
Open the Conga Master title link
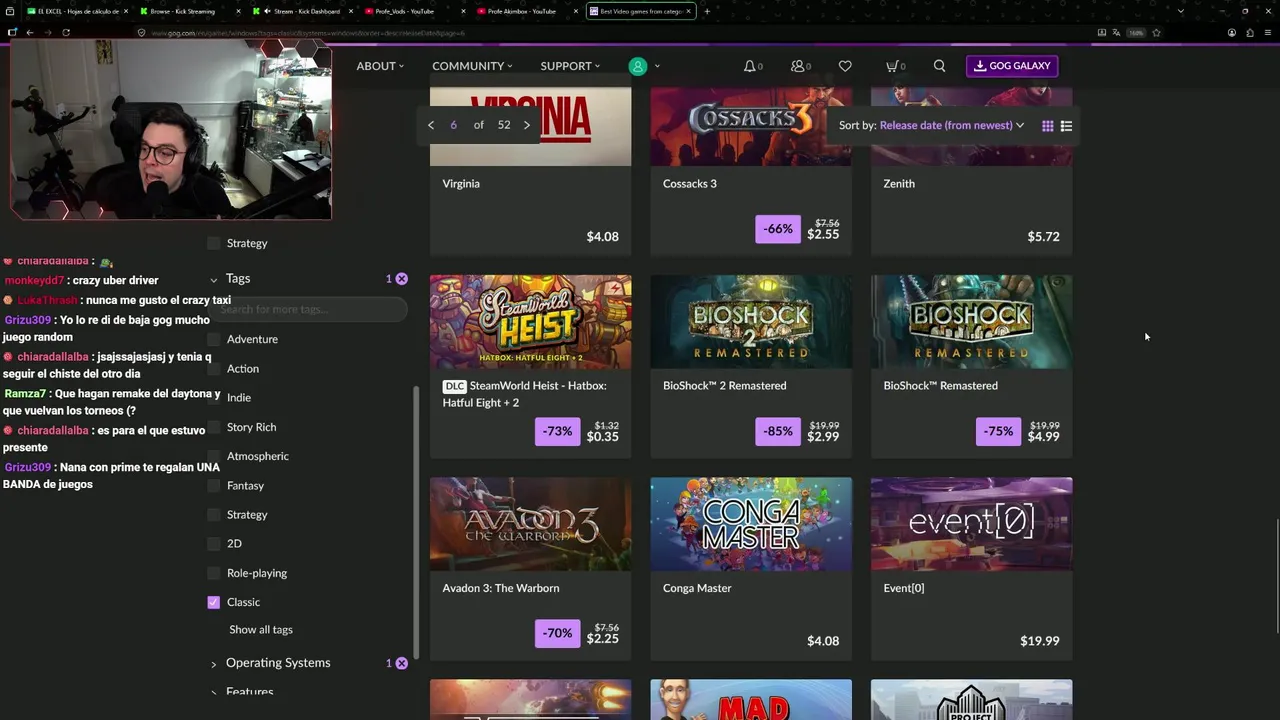tap(697, 588)
